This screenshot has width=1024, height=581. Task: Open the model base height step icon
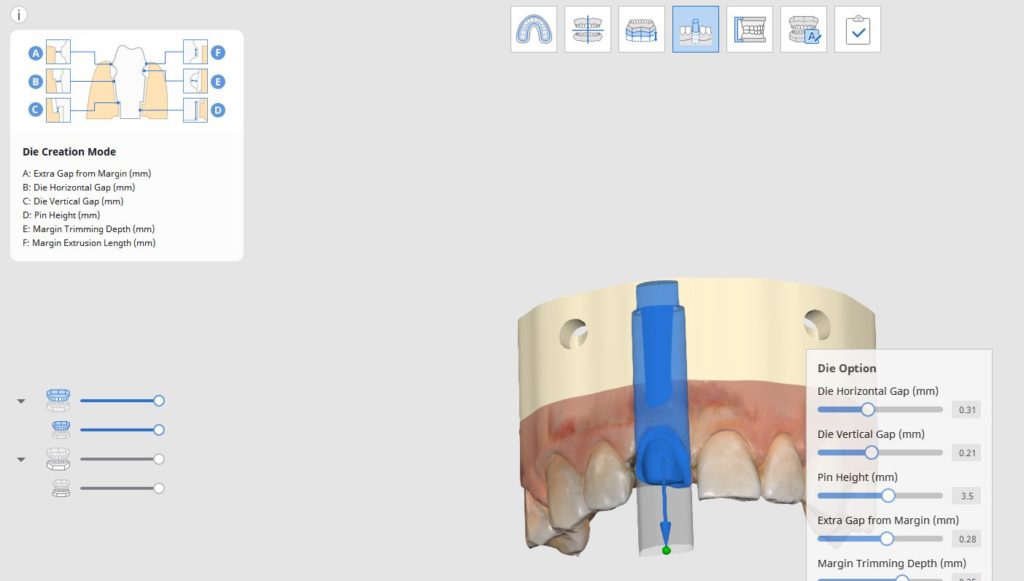[x=641, y=29]
